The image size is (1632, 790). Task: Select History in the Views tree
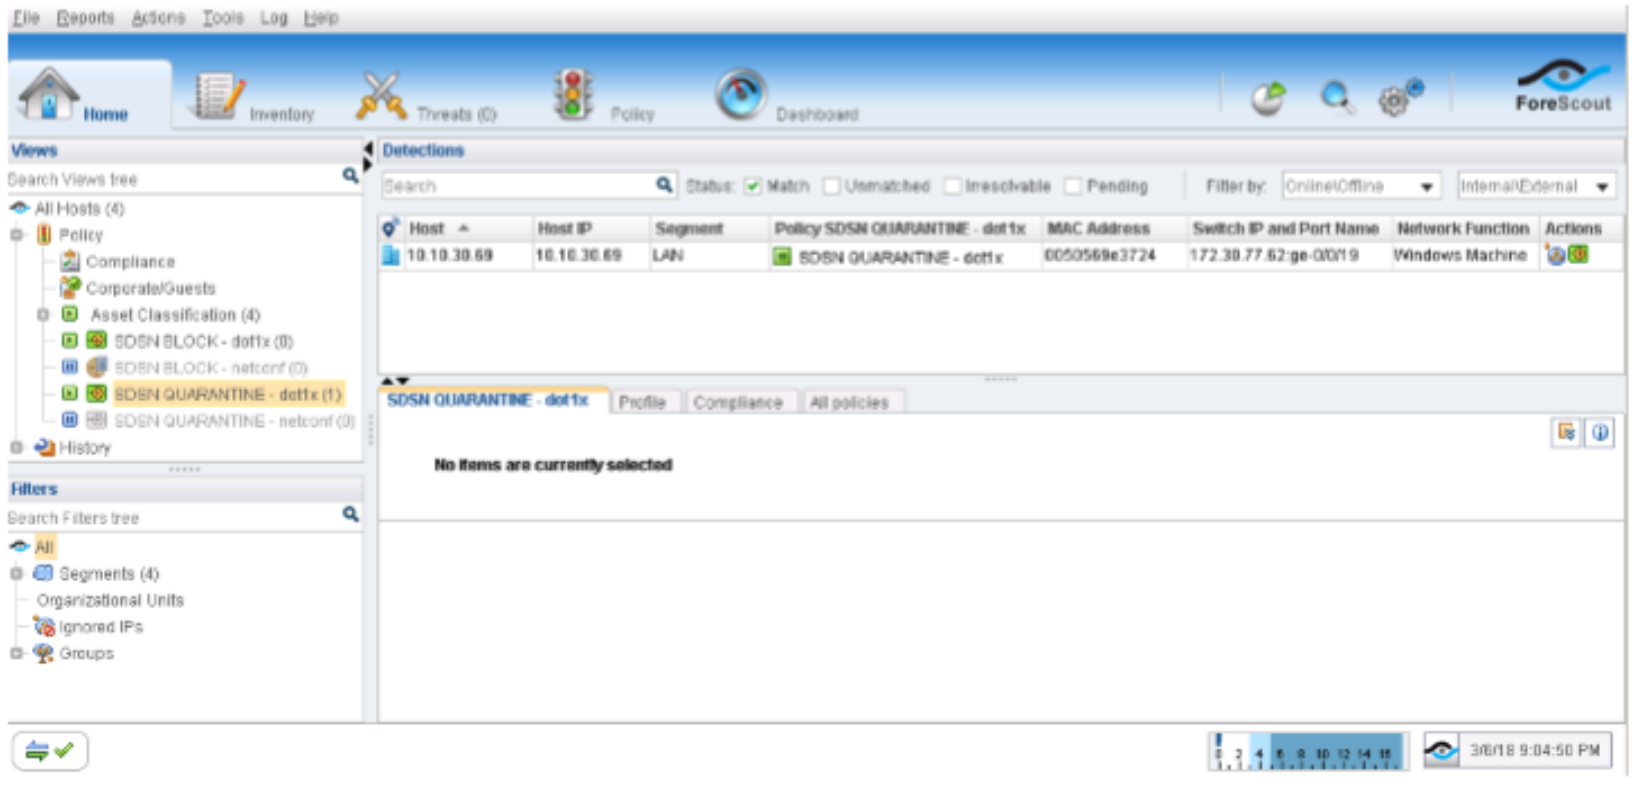click(85, 448)
